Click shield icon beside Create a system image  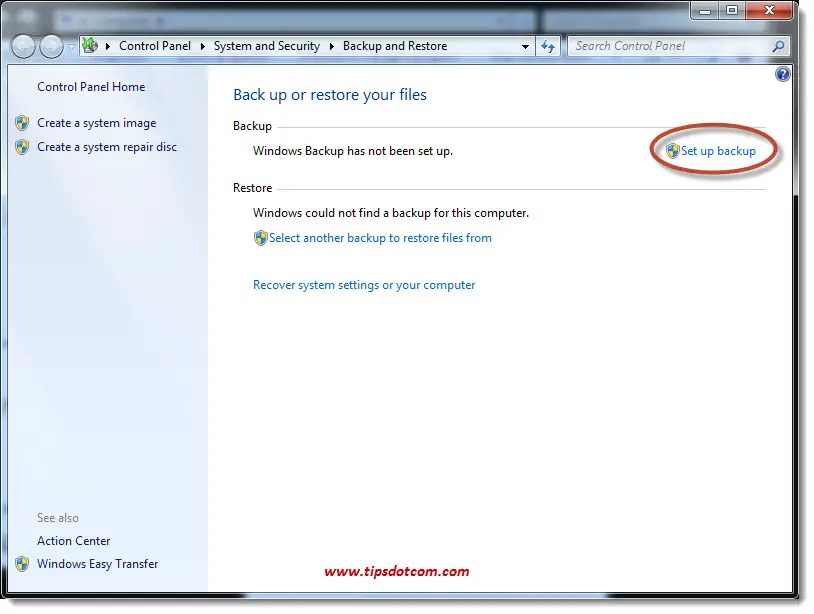click(22, 123)
